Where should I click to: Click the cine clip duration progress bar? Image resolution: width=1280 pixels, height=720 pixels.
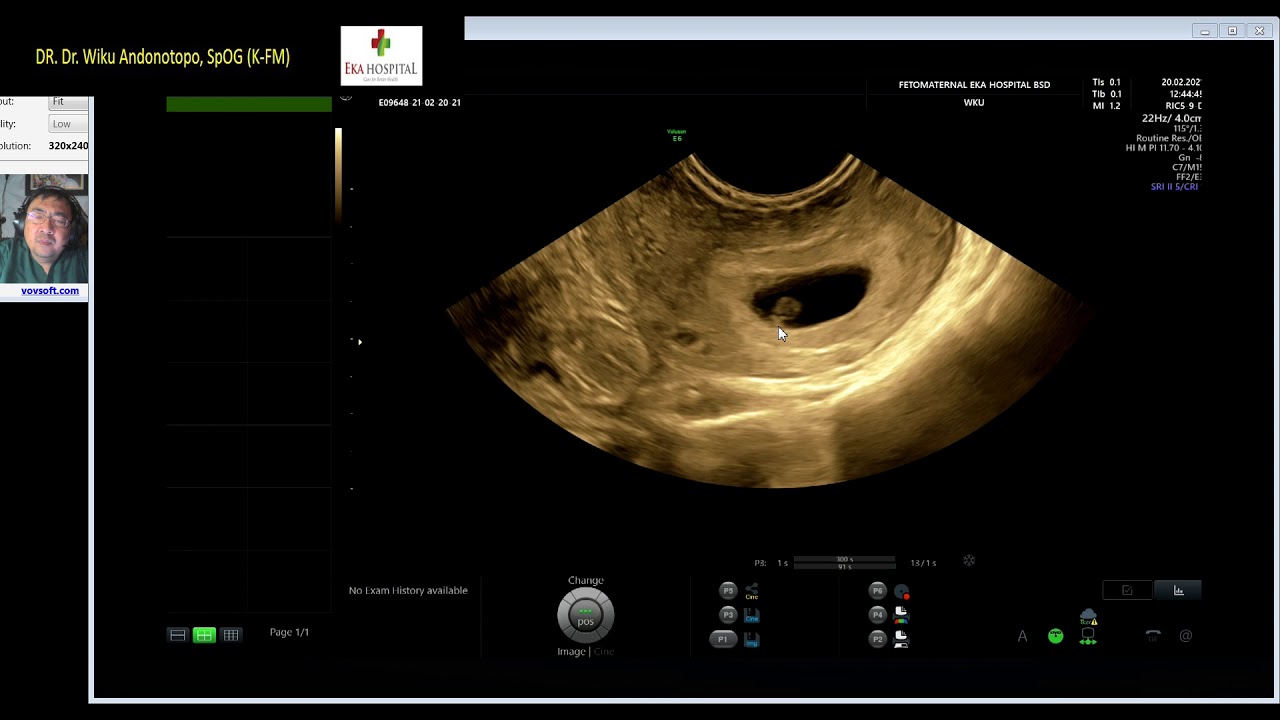(844, 563)
